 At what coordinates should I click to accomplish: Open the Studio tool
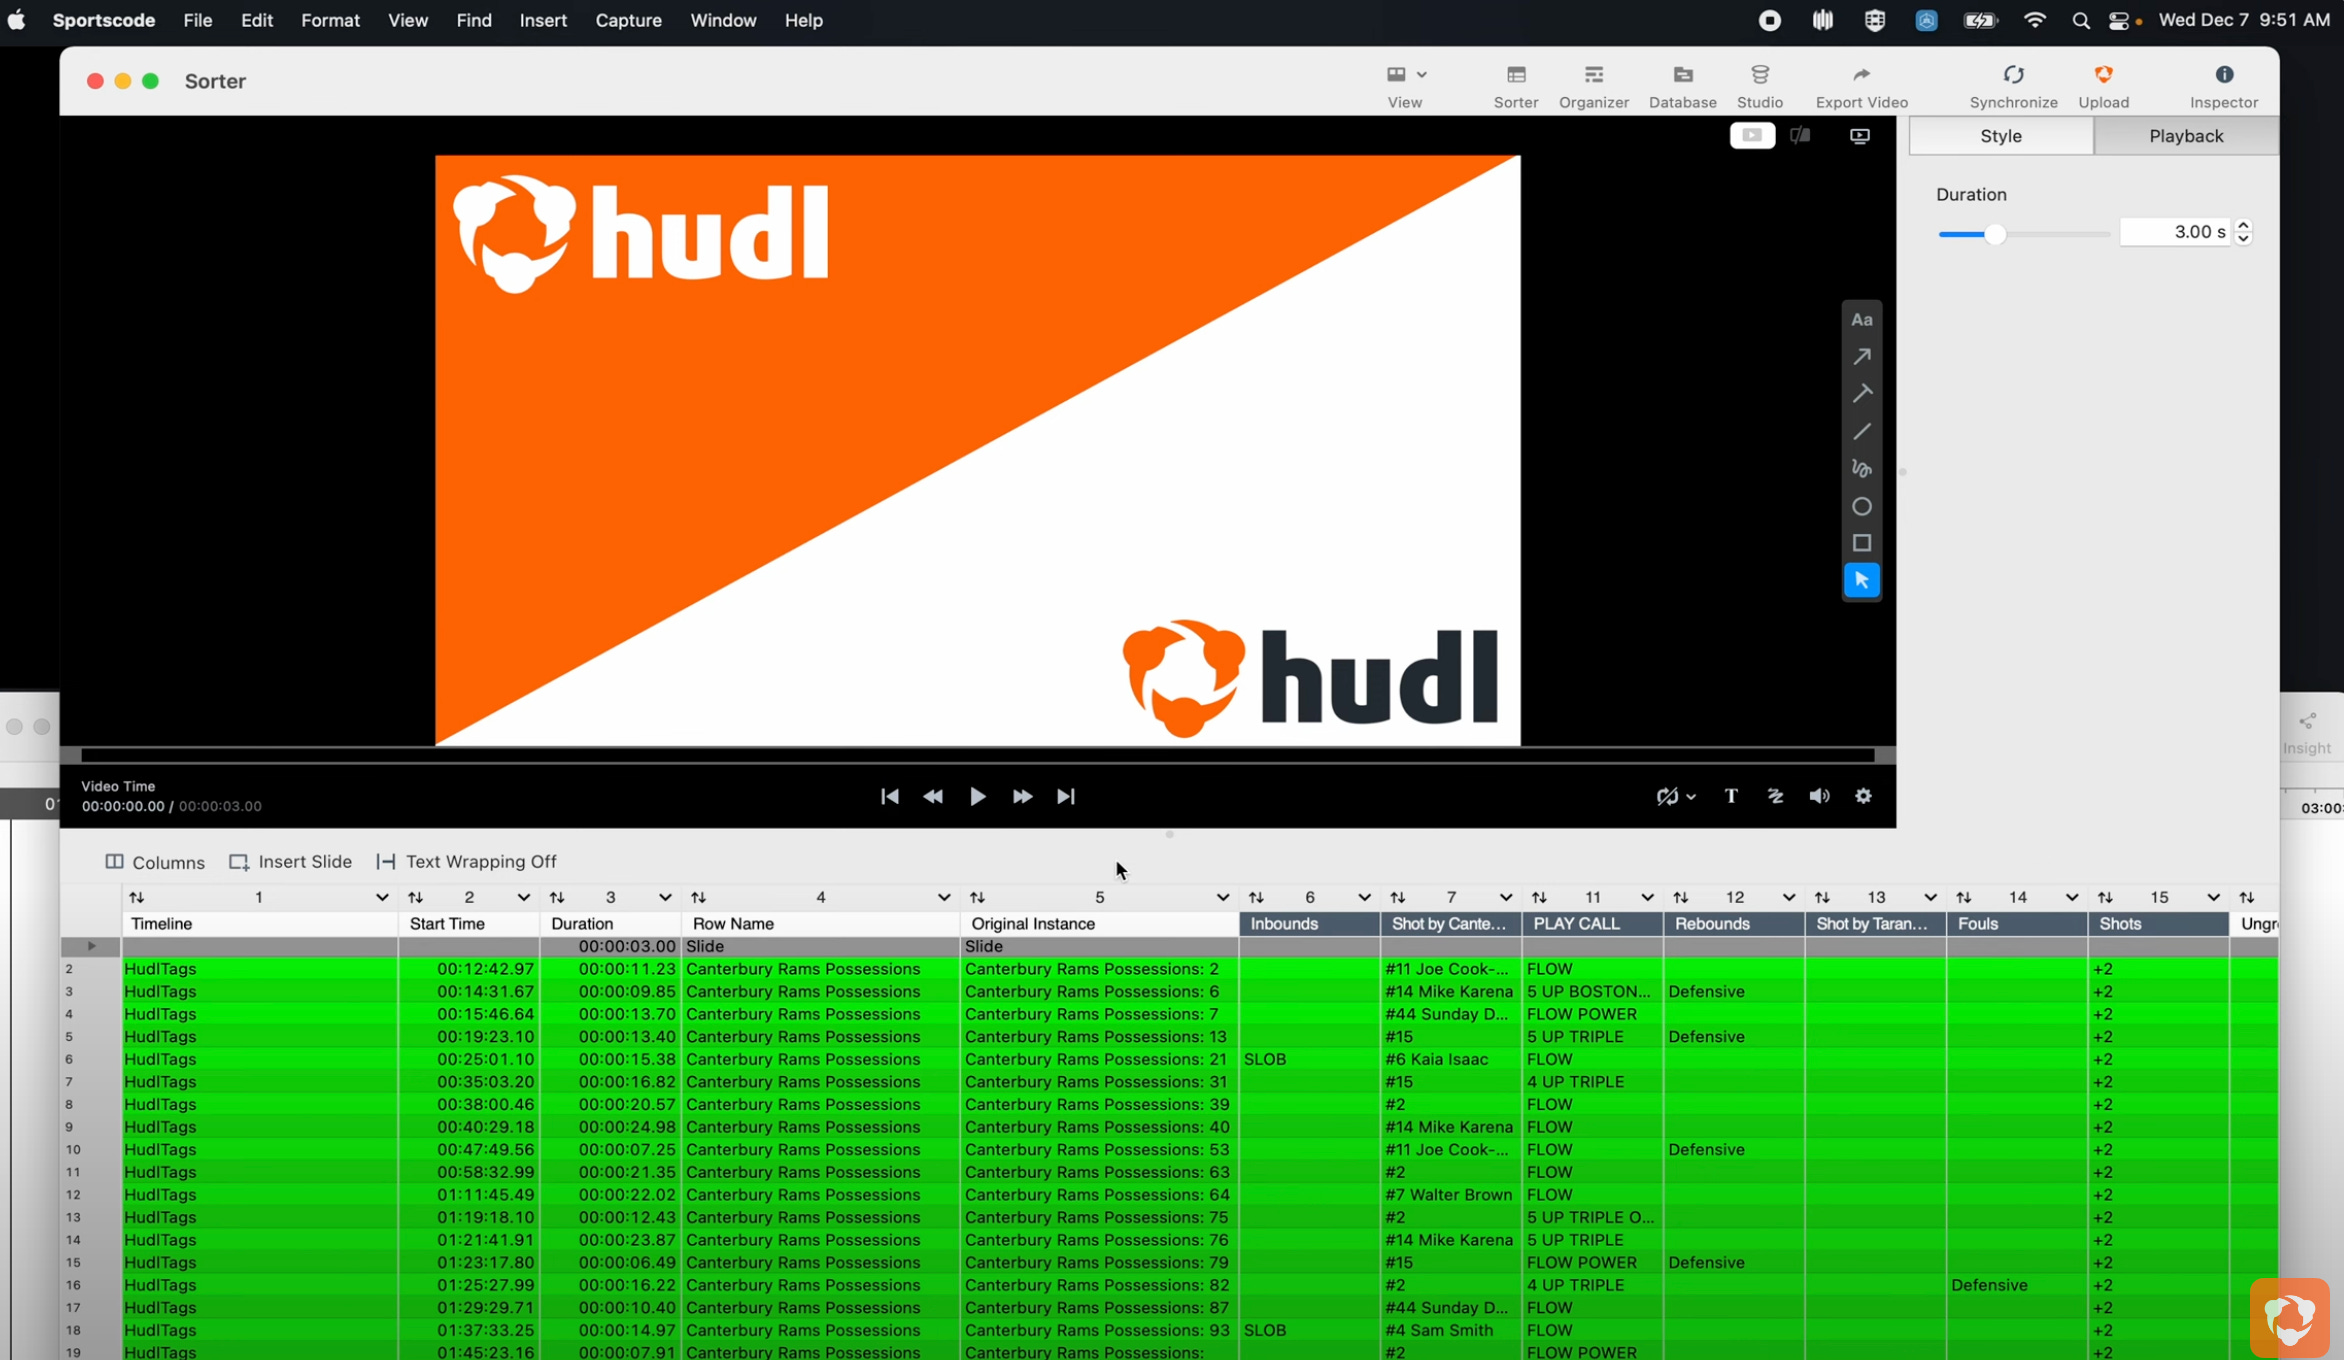1760,85
